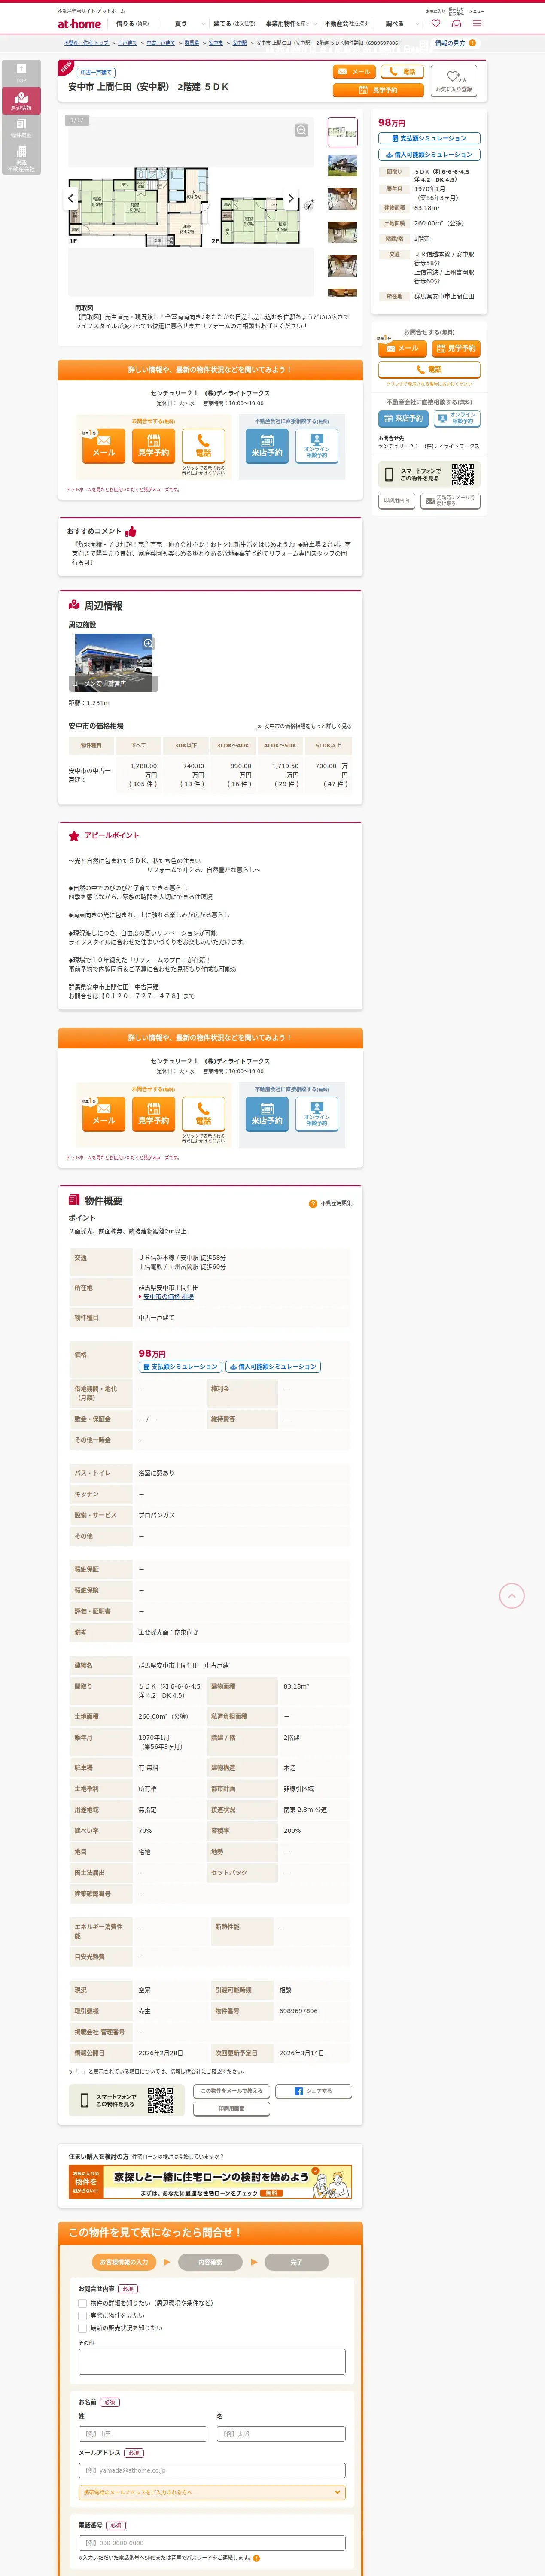Click the sidebar 来店予約 button
Screen dimensions: 545x2576
click(402, 418)
